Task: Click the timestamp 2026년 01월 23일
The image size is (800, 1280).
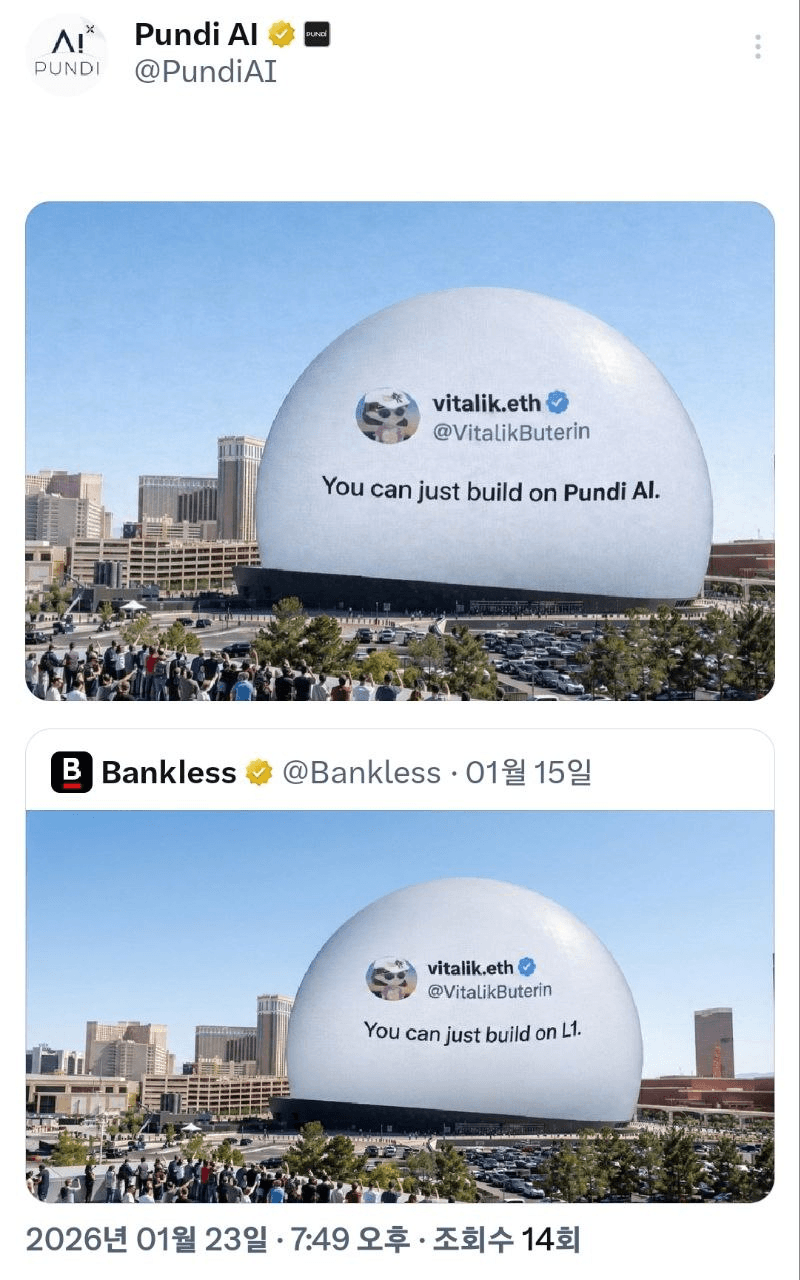Action: [147, 1240]
